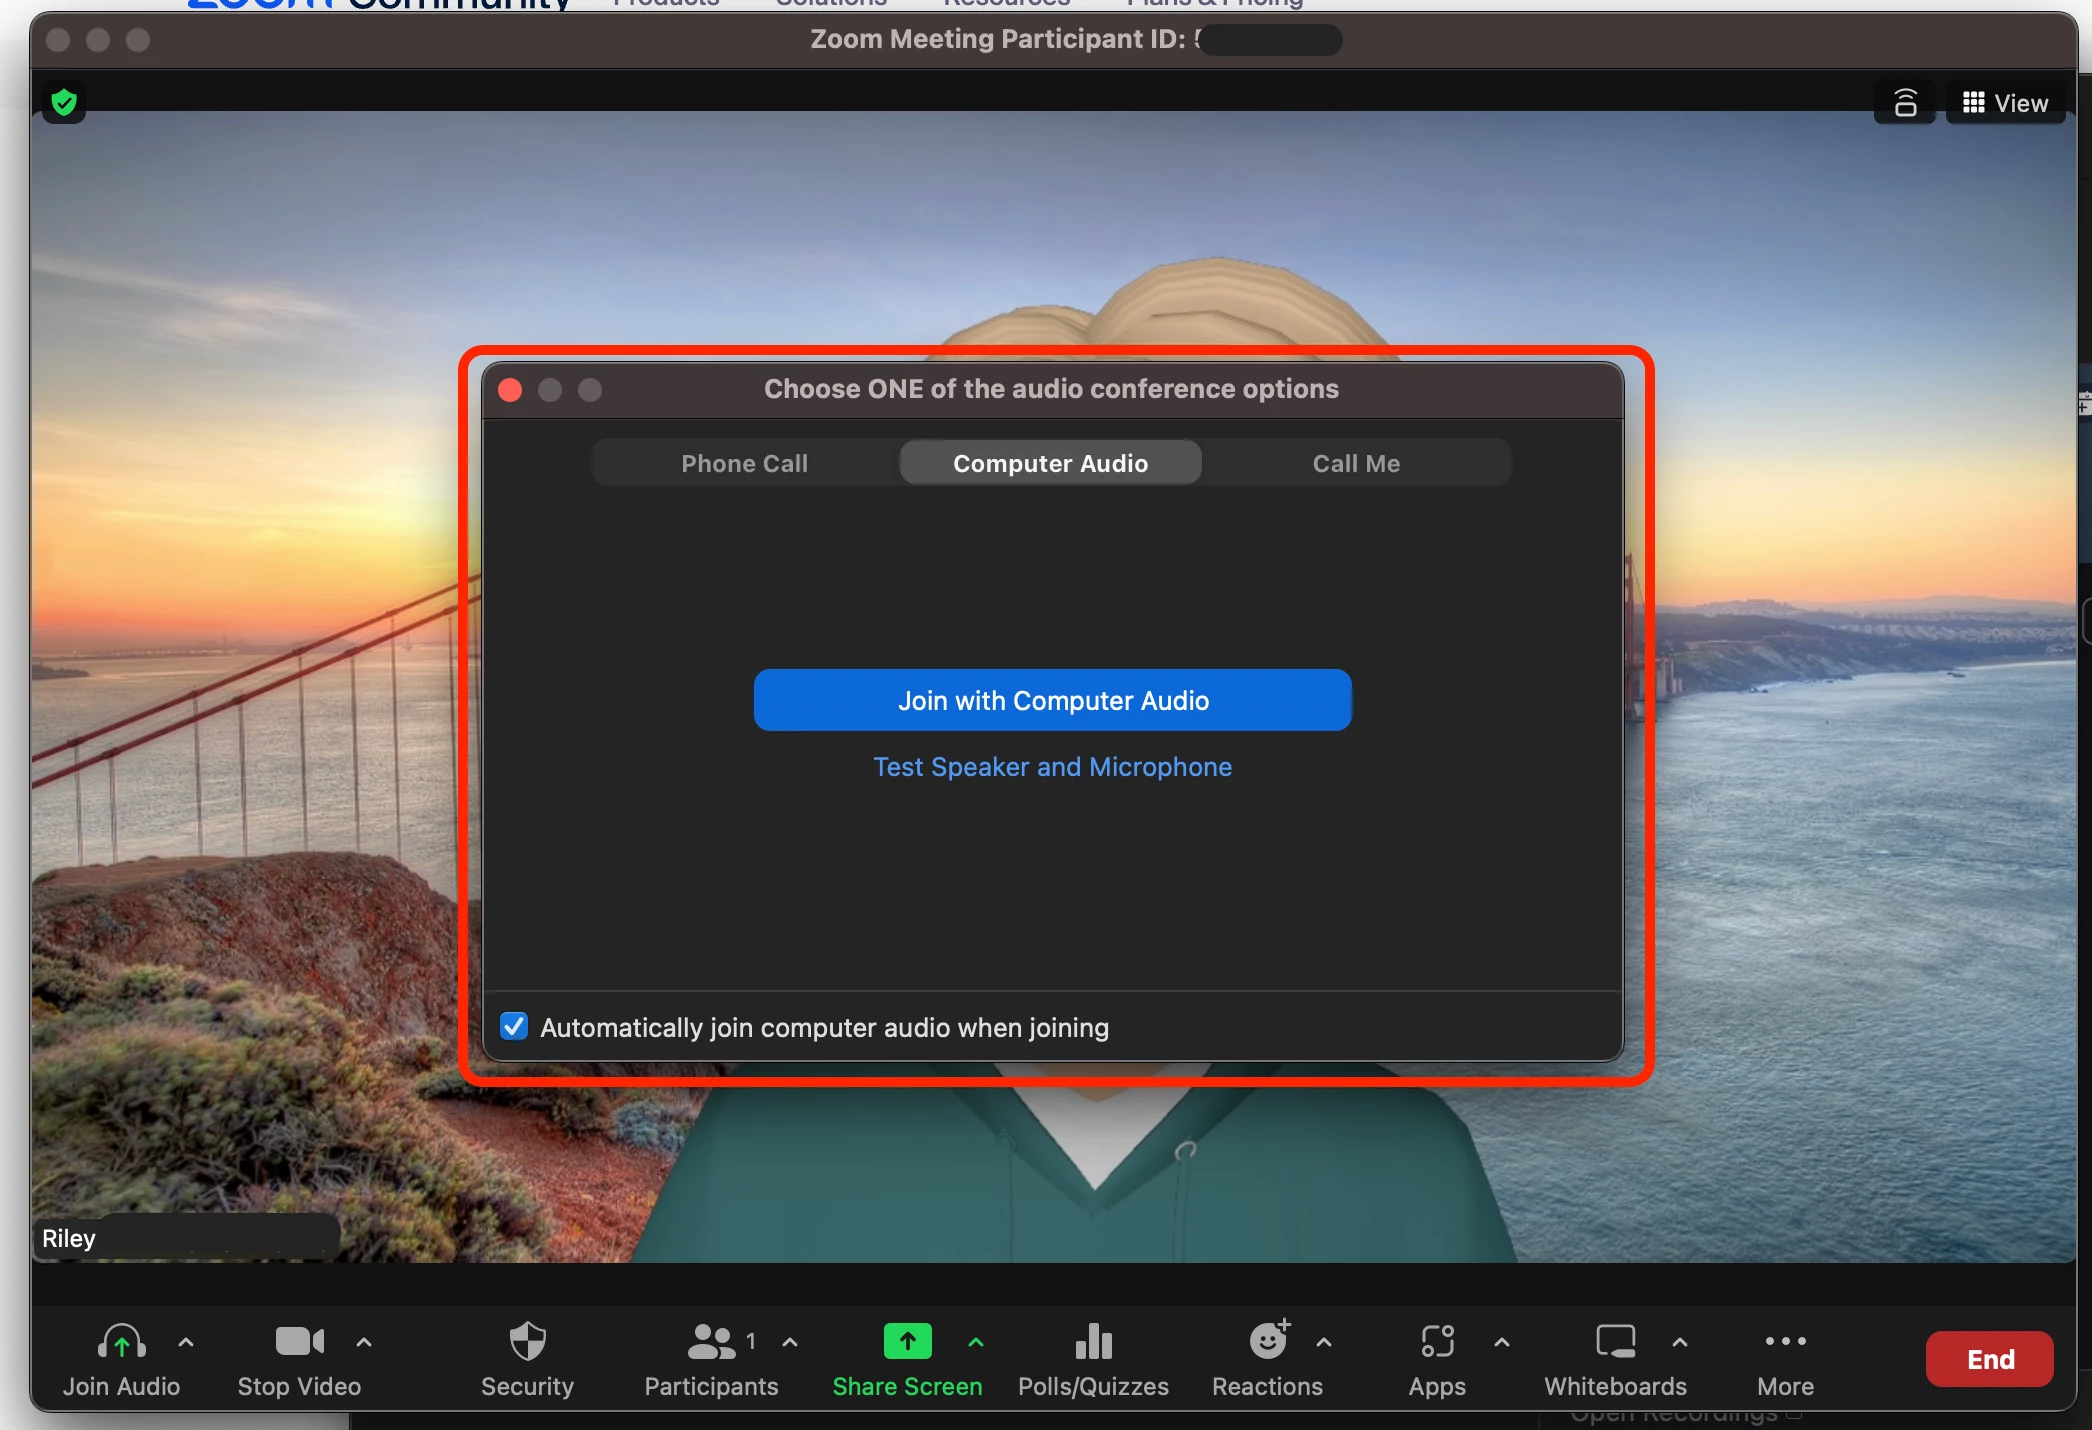2092x1430 pixels.
Task: Open the Reactions smiley icon
Action: pos(1268,1341)
